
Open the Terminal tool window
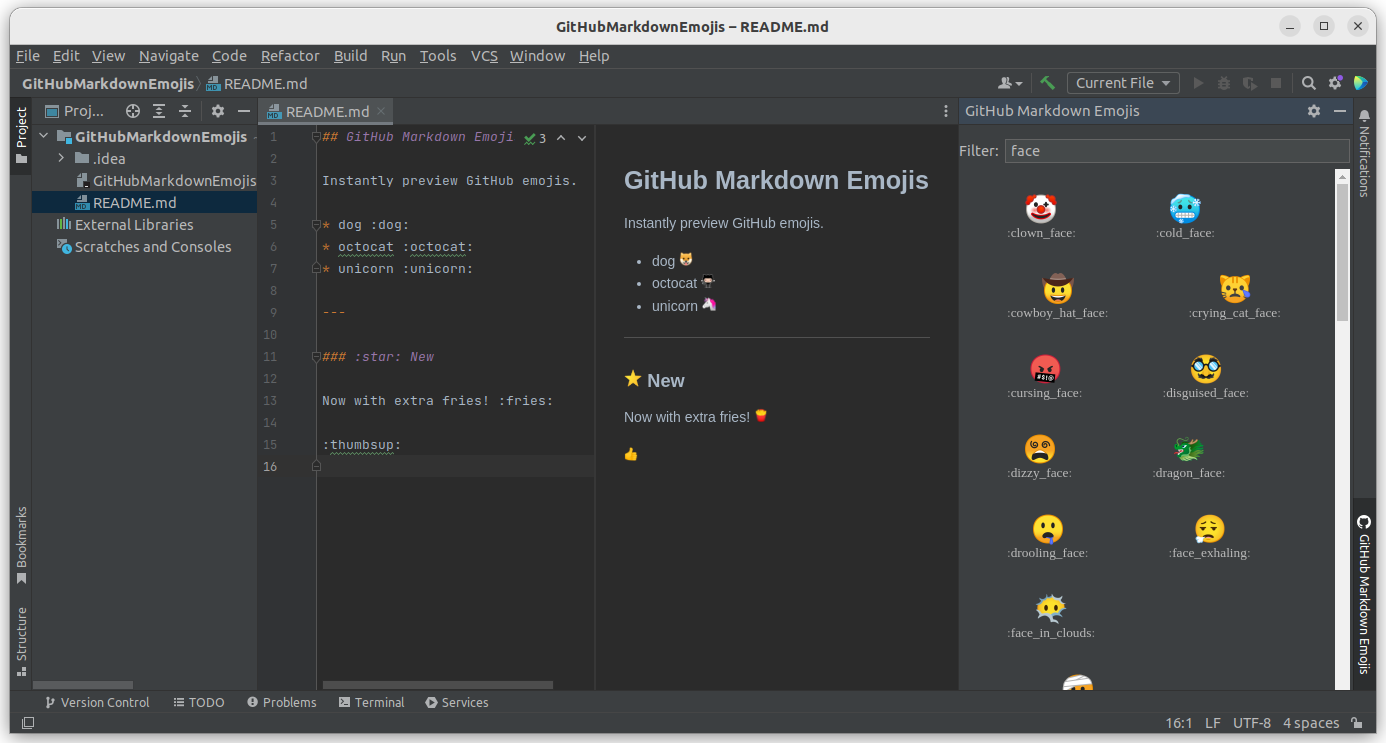click(371, 703)
